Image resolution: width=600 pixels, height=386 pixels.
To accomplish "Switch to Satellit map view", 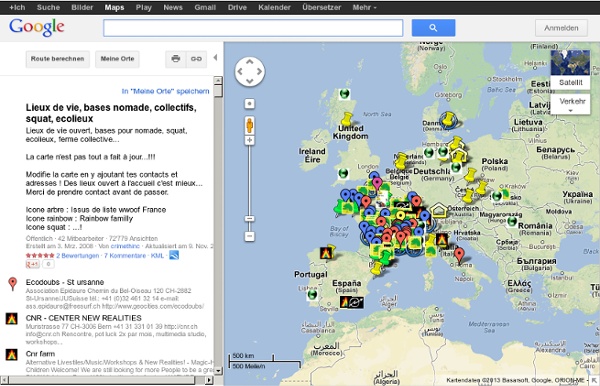I will pyautogui.click(x=571, y=82).
